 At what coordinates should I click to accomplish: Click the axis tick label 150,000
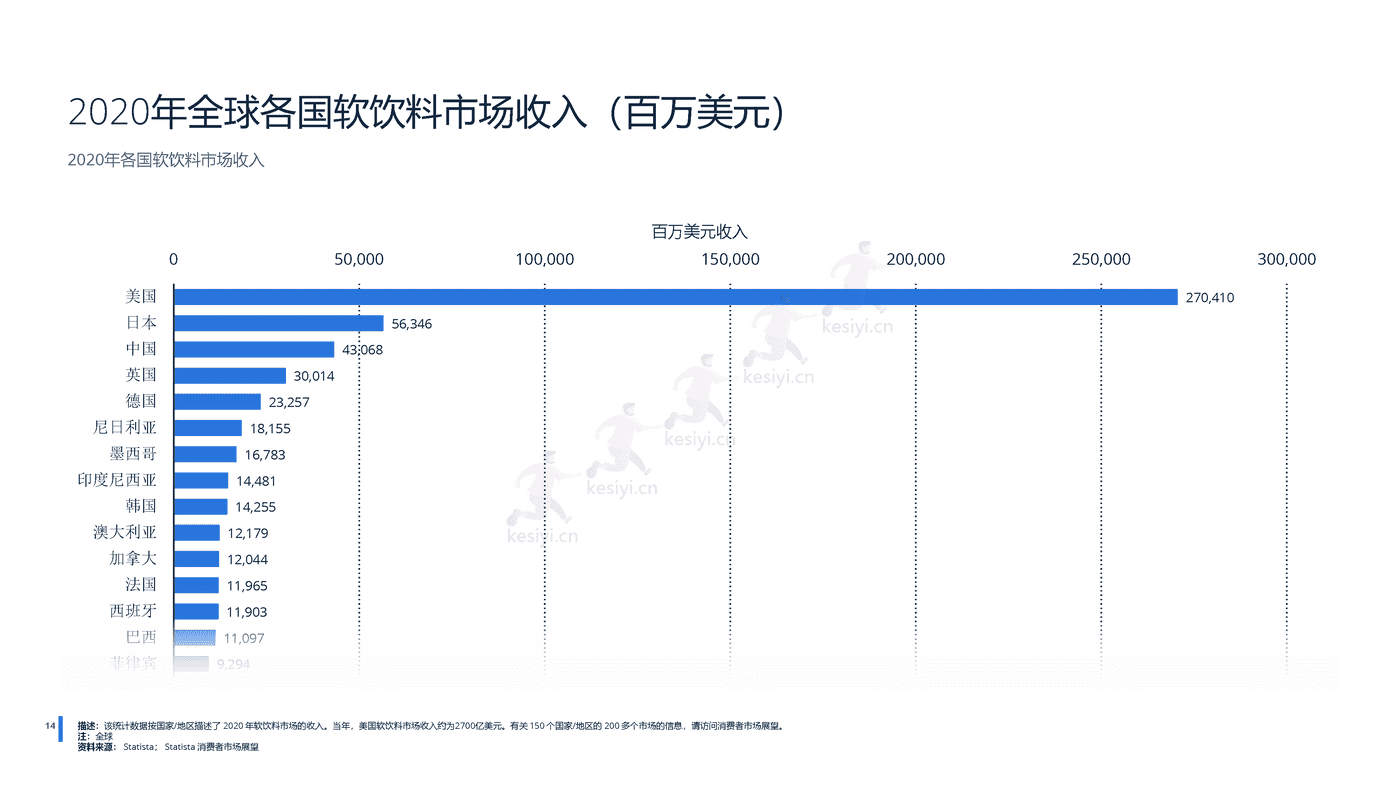(730, 260)
